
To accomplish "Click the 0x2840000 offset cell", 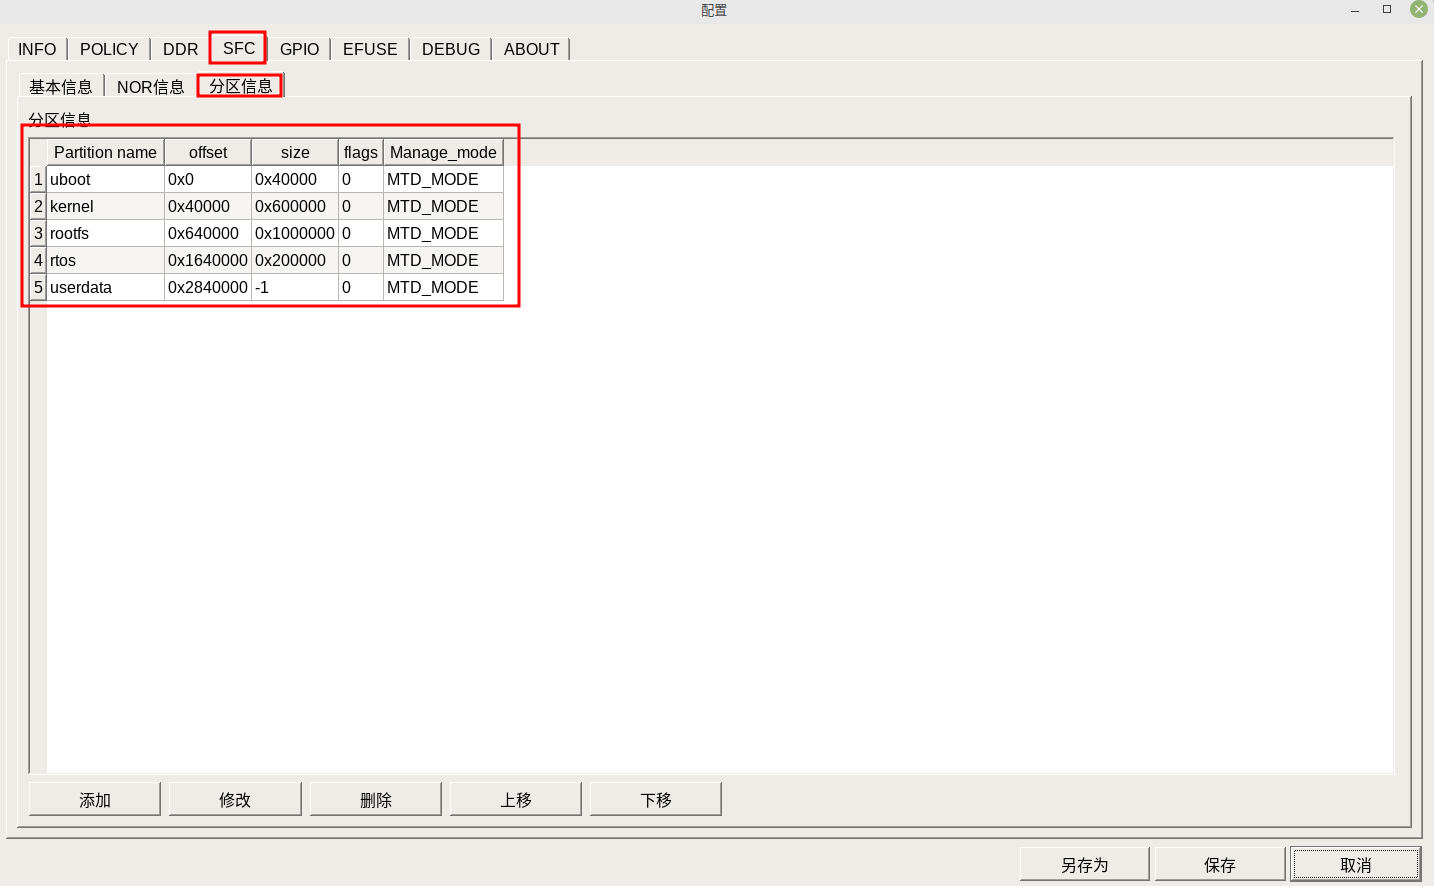I will point(208,287).
